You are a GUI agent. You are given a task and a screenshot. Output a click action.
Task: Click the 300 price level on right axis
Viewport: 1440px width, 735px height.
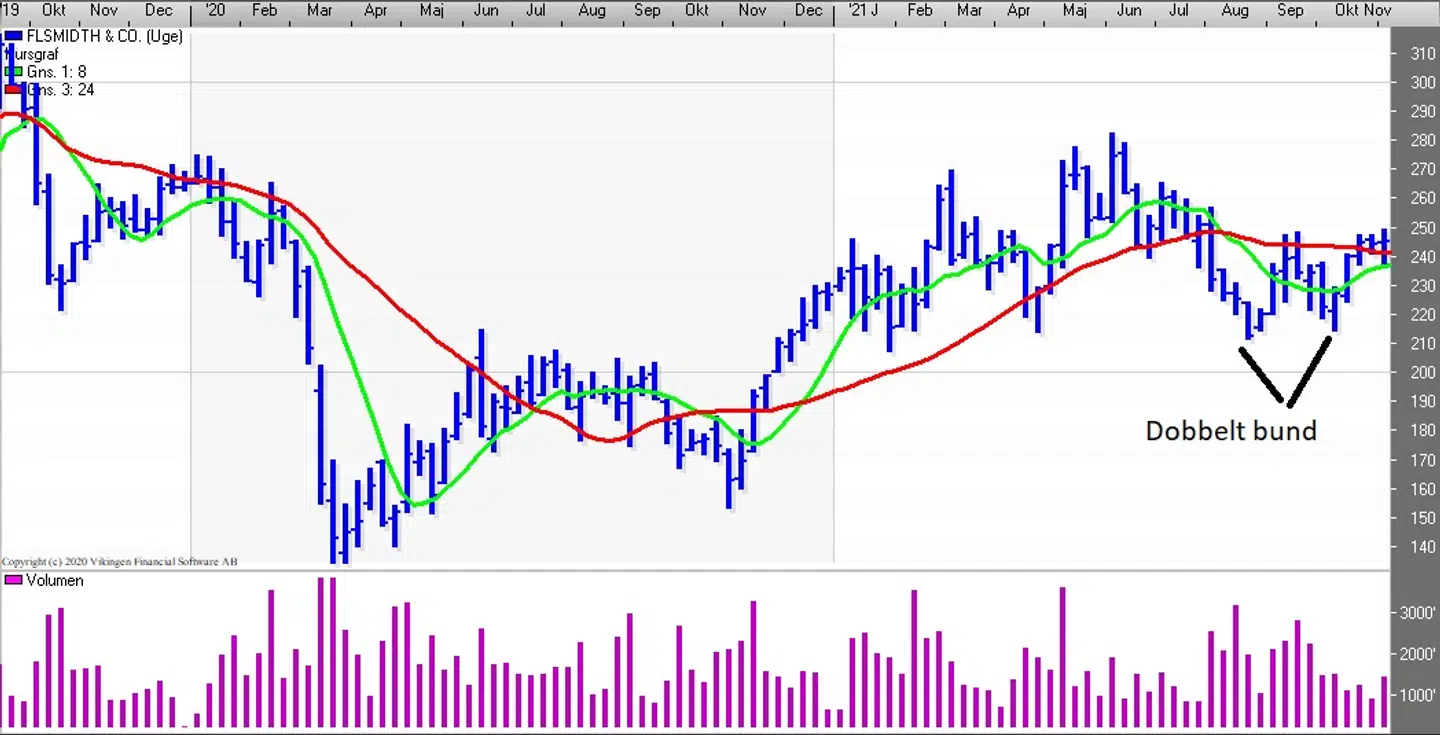1422,83
